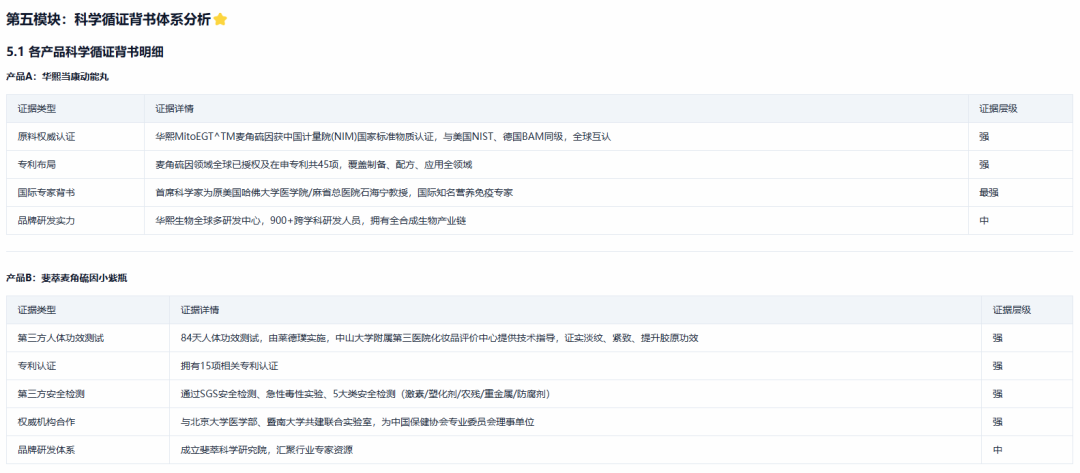The width and height of the screenshot is (1080, 473).
Task: Click the product B label containing '麦角硫因小紫瓶'
Action: point(67,278)
